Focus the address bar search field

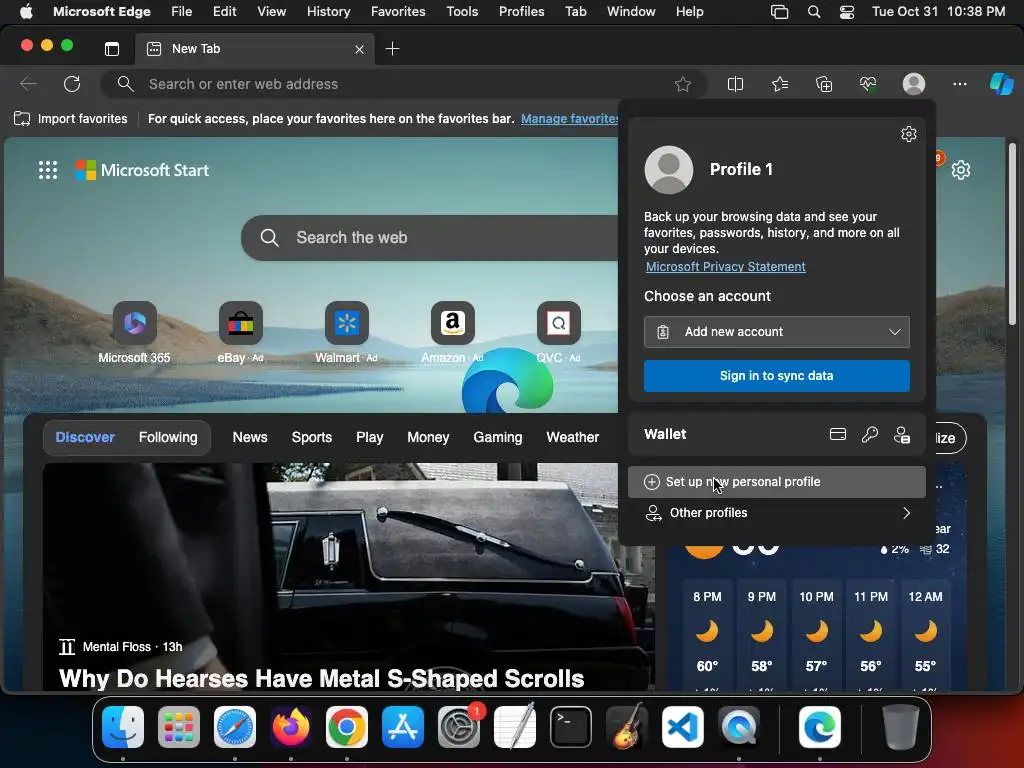(x=404, y=84)
